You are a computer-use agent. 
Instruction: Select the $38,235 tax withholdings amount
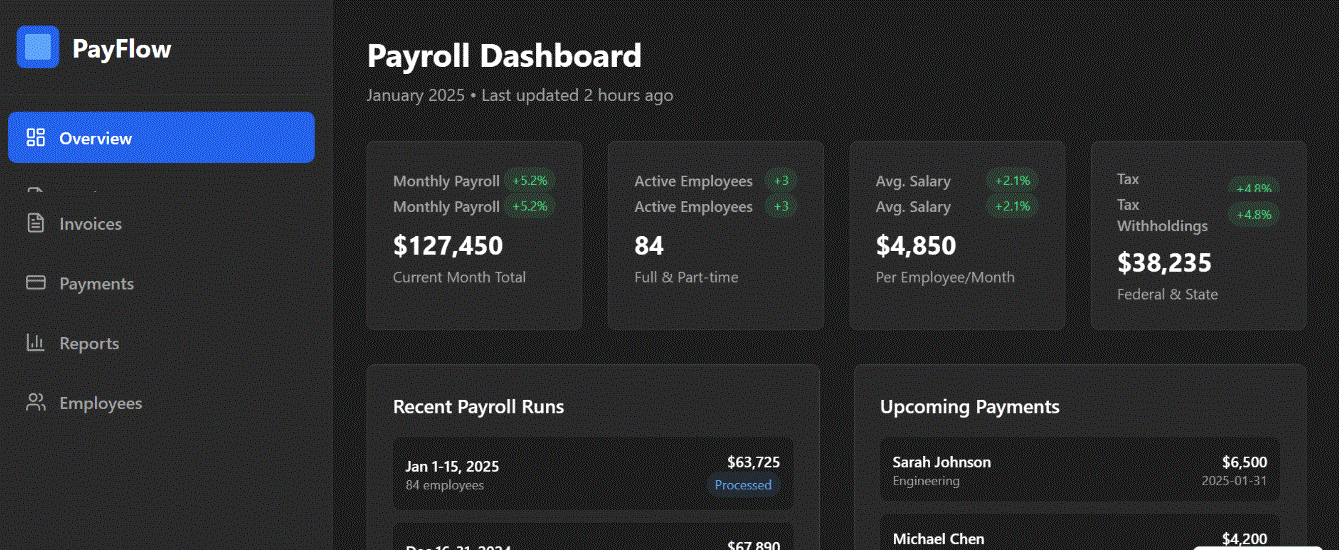[1164, 263]
